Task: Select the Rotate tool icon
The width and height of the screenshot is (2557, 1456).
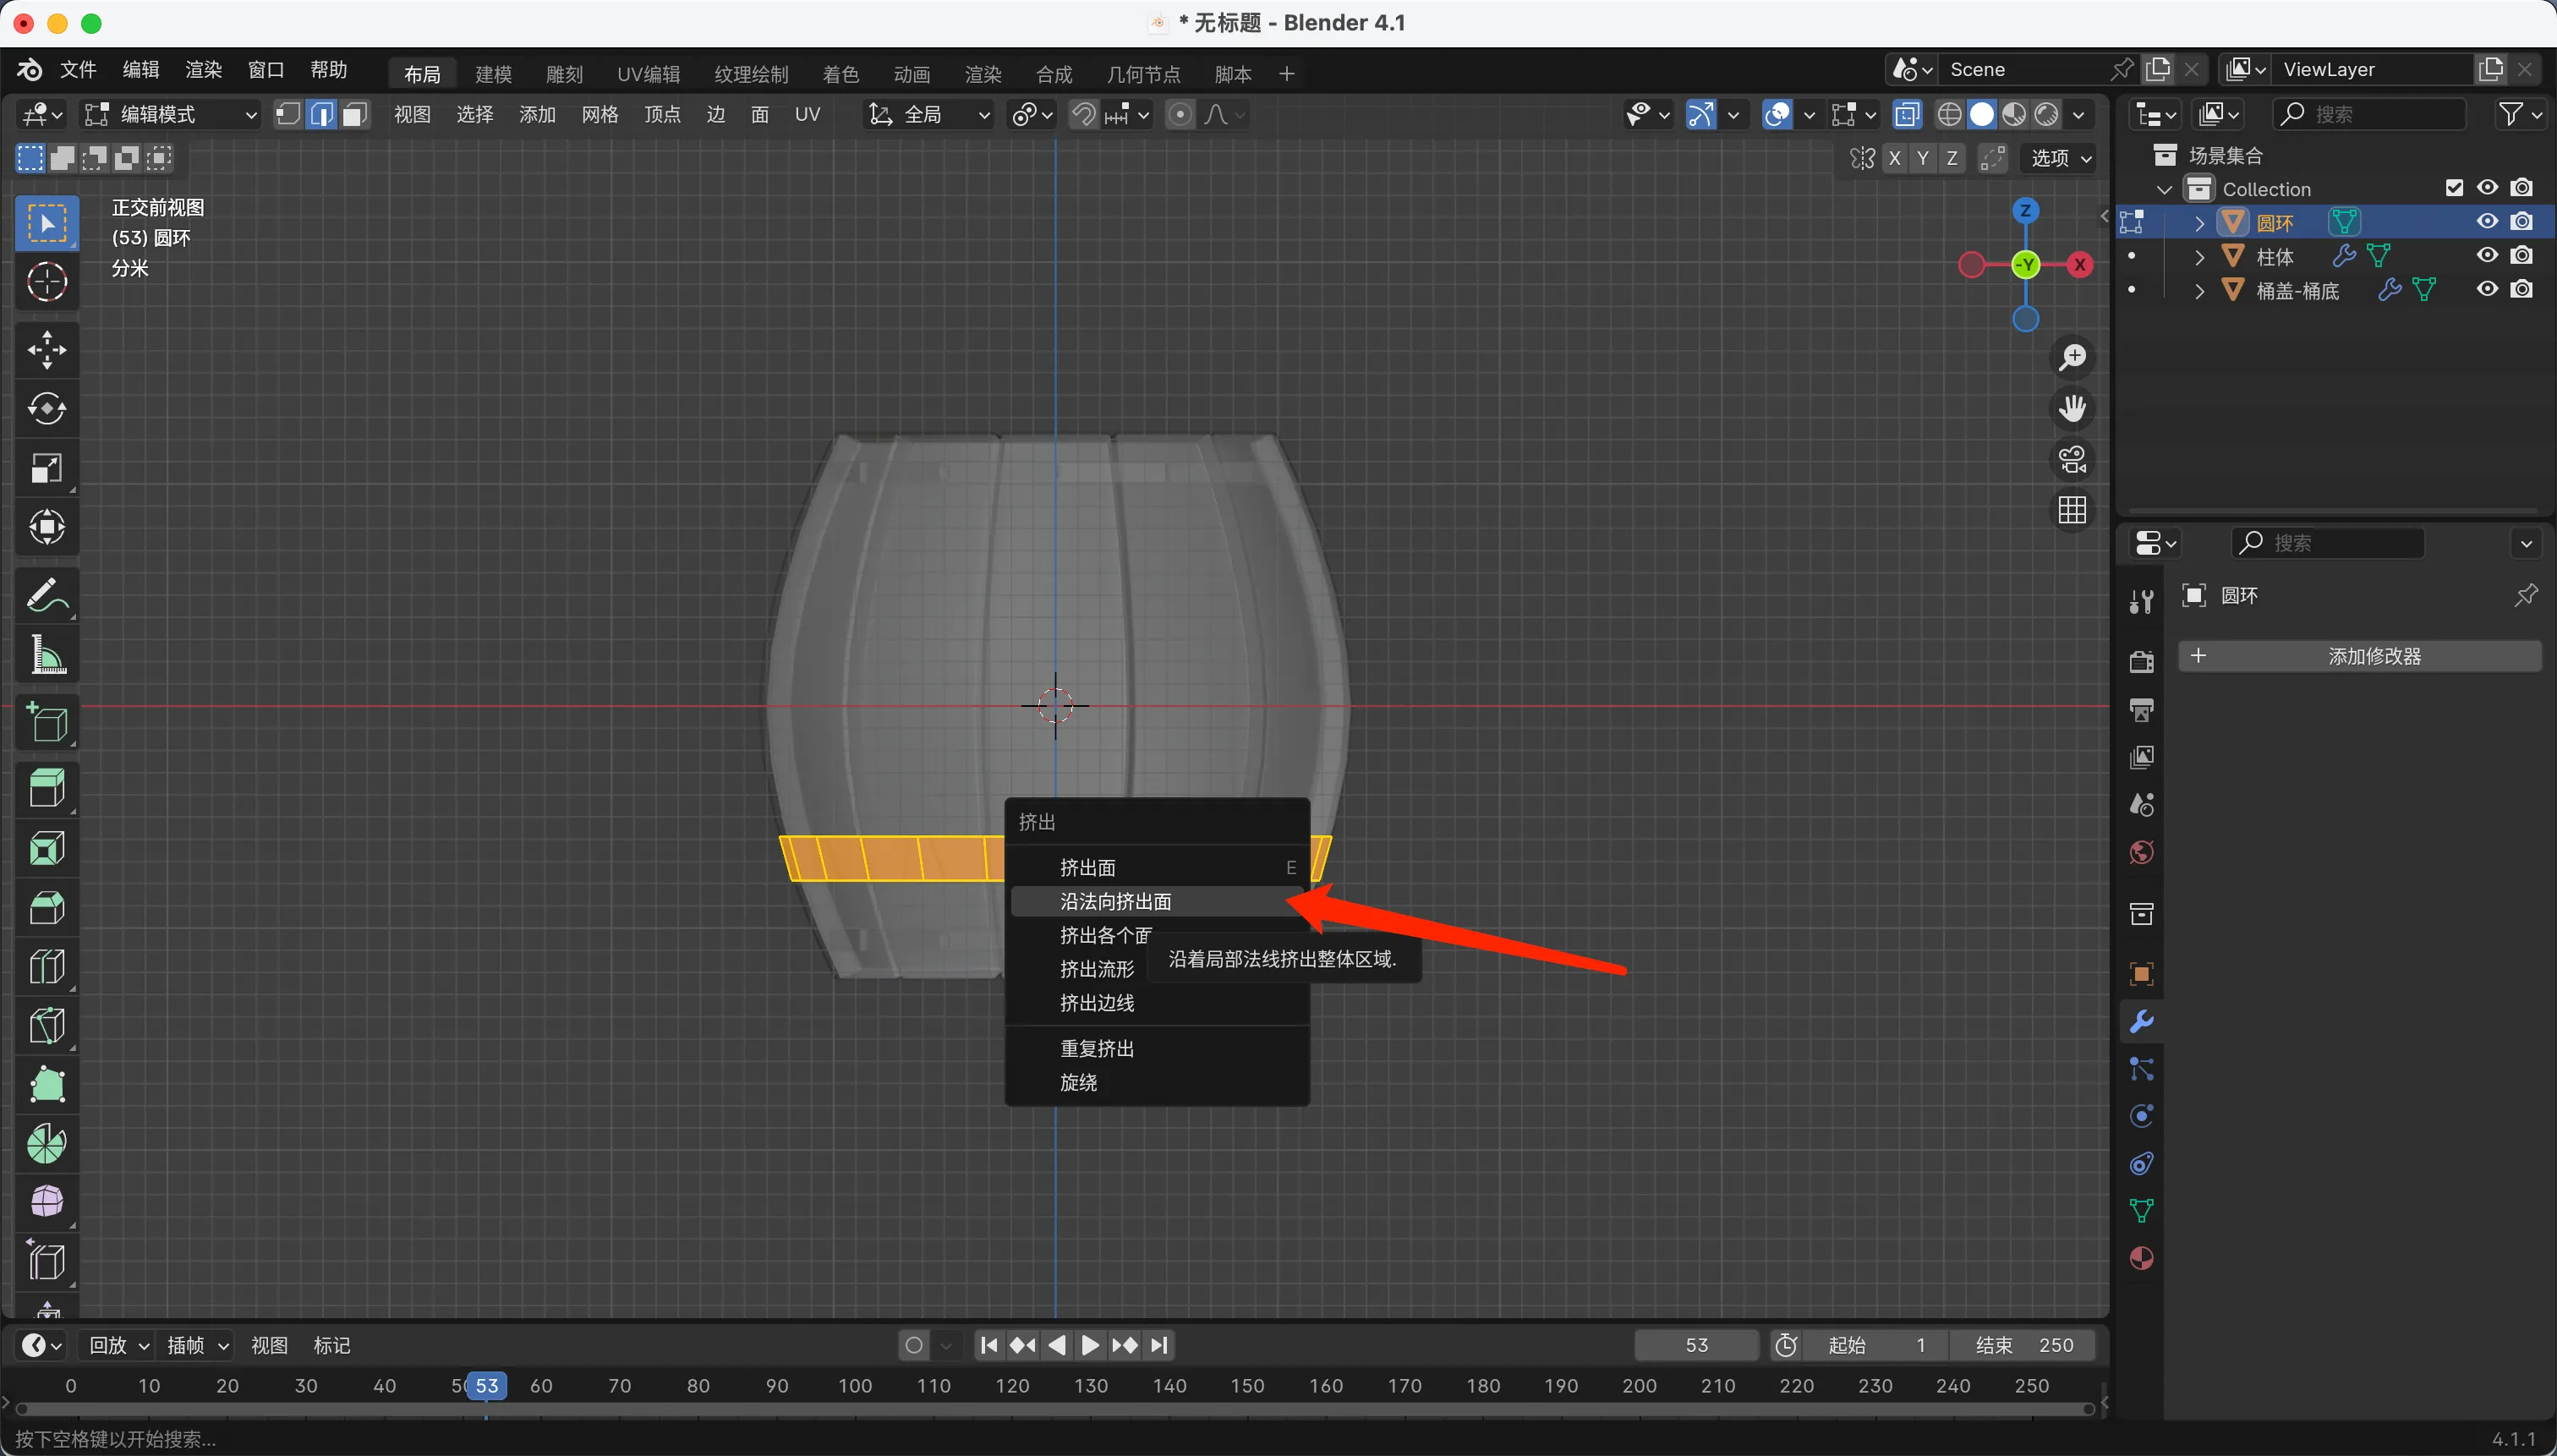Action: [x=47, y=408]
